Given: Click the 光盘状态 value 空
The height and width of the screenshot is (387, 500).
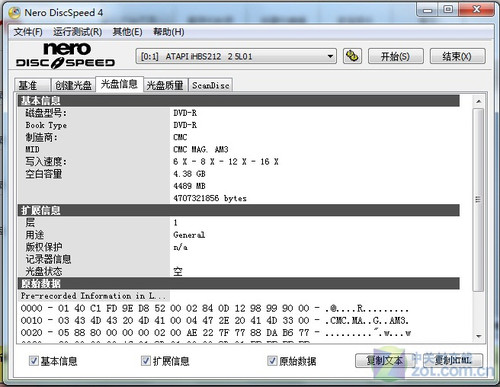Looking at the screenshot, I should [x=178, y=271].
